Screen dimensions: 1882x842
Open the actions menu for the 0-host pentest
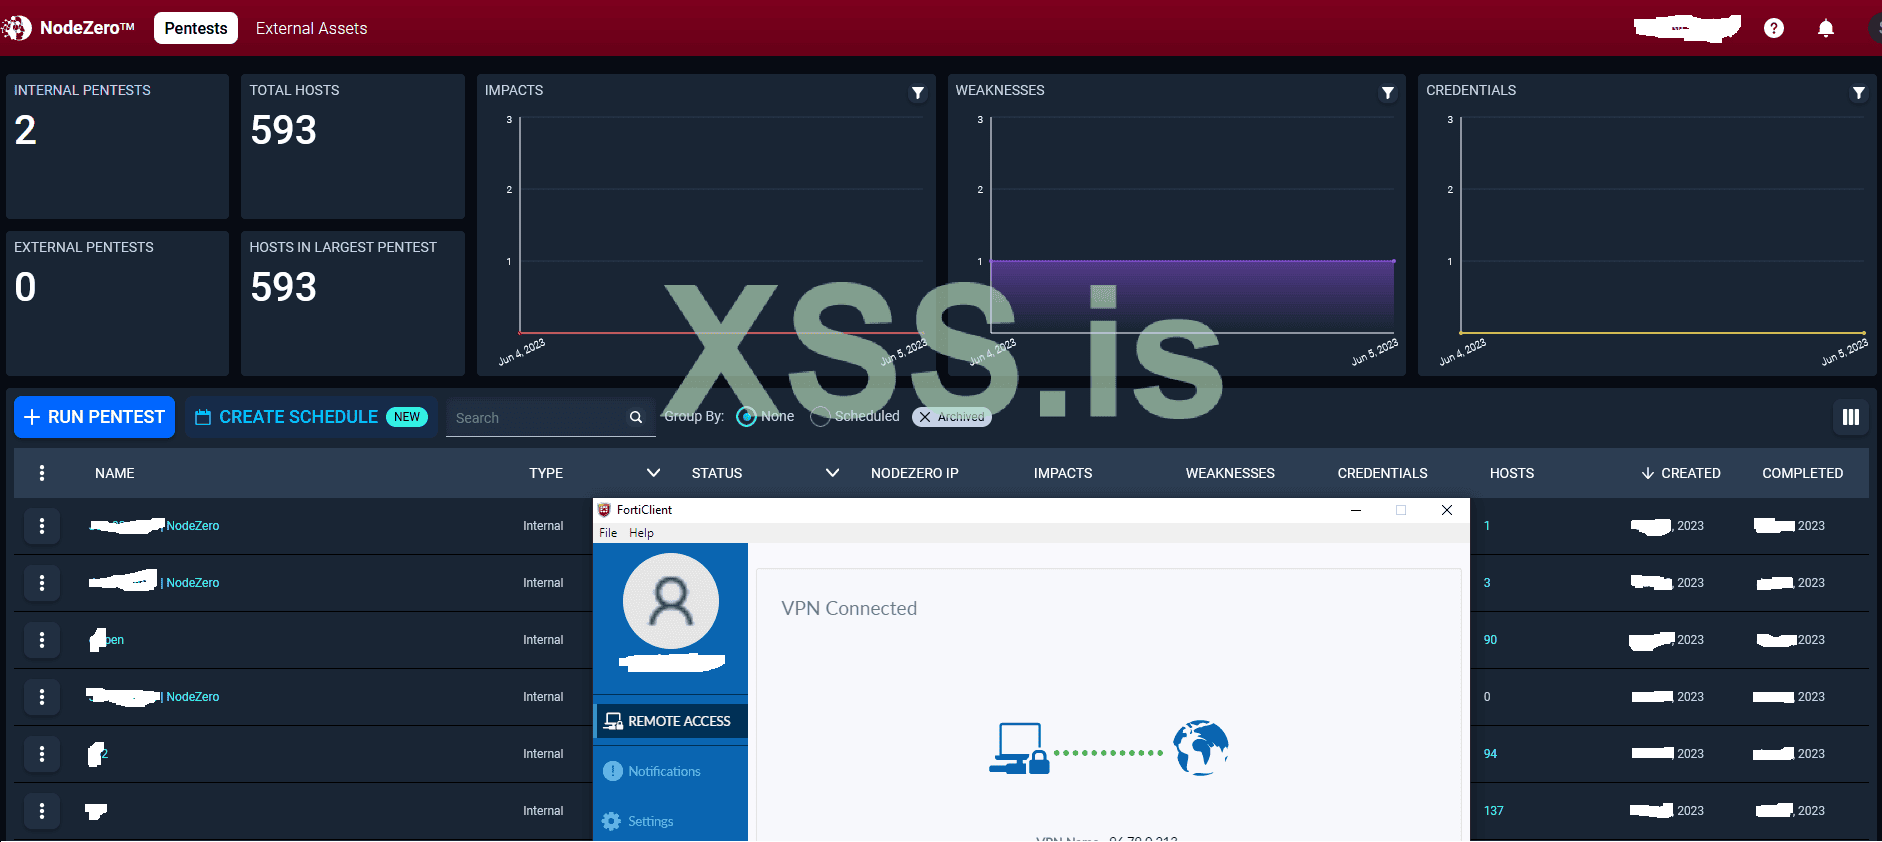(x=42, y=697)
